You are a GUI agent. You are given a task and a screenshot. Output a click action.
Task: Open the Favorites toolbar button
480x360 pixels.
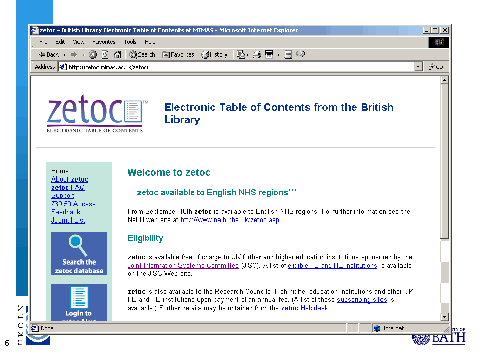(x=178, y=54)
